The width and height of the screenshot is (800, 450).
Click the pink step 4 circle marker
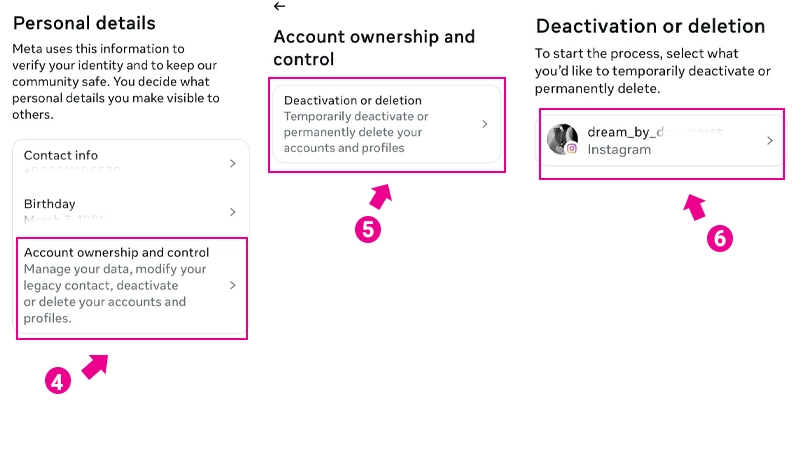pyautogui.click(x=58, y=380)
